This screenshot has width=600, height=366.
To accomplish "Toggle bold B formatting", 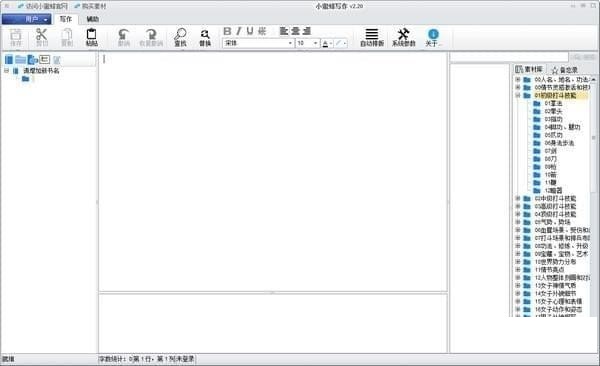I will click(227, 31).
